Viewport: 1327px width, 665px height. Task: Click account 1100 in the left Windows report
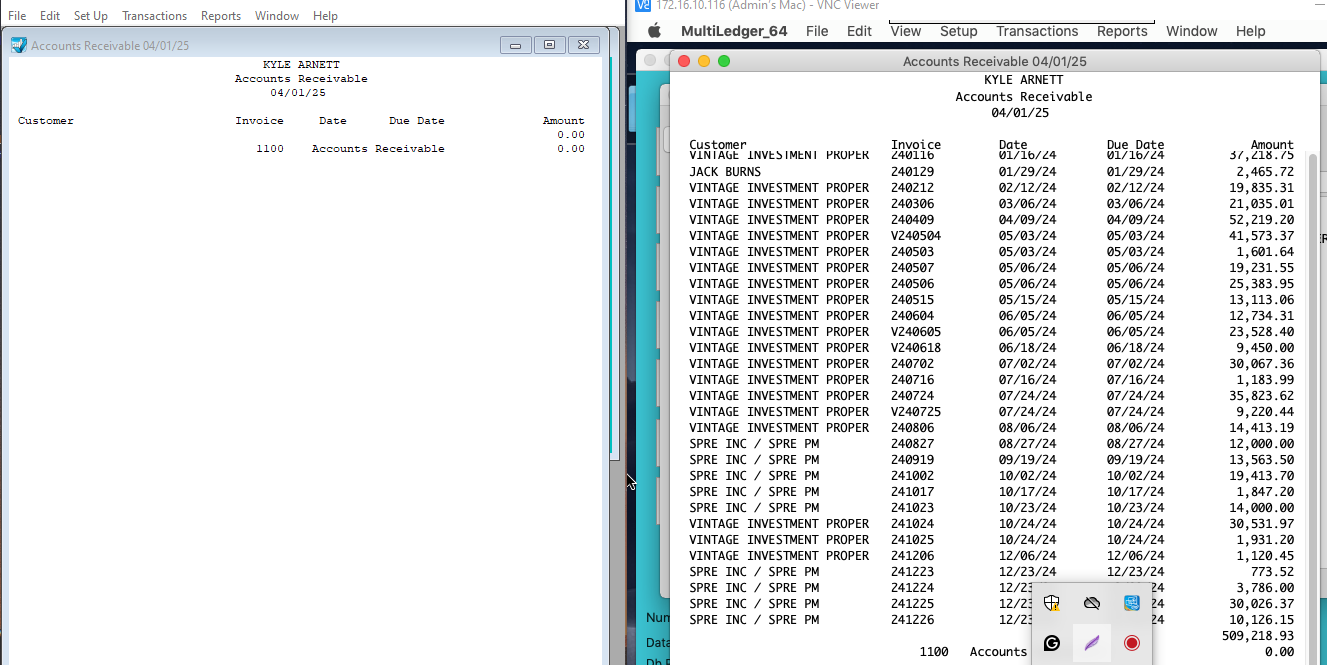270,149
